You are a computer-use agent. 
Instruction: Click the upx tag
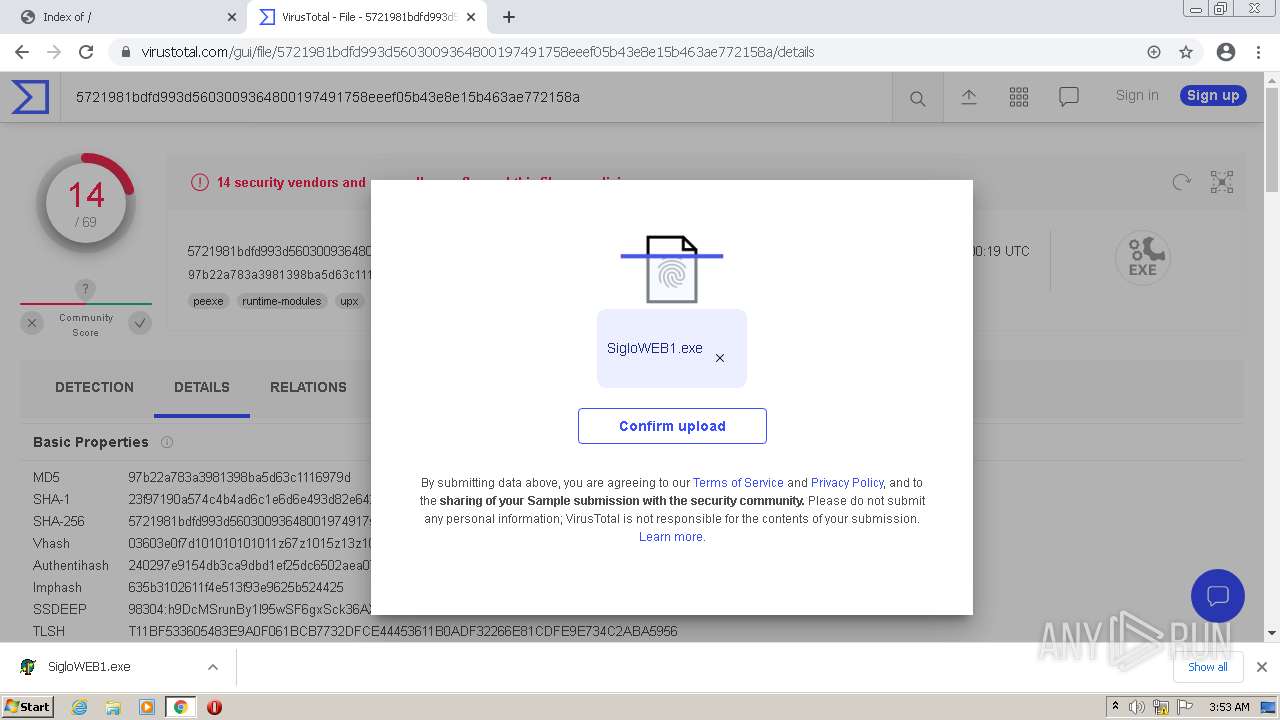[349, 301]
